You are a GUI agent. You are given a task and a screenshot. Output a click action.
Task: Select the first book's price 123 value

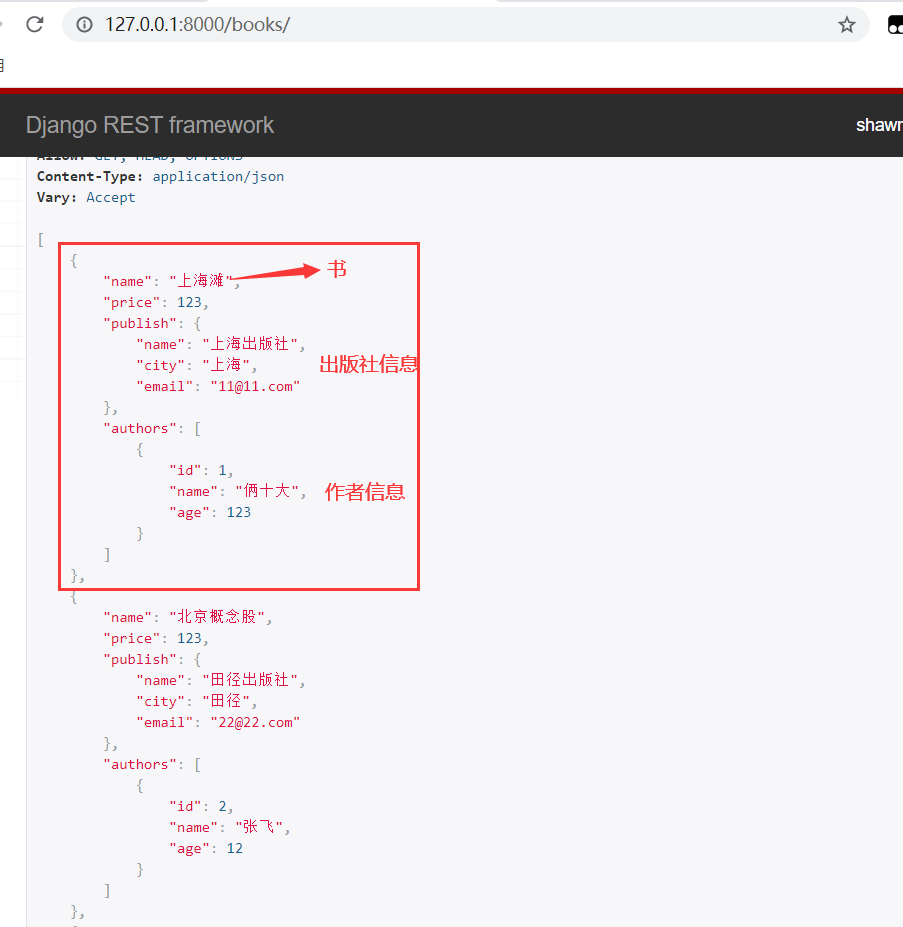189,302
